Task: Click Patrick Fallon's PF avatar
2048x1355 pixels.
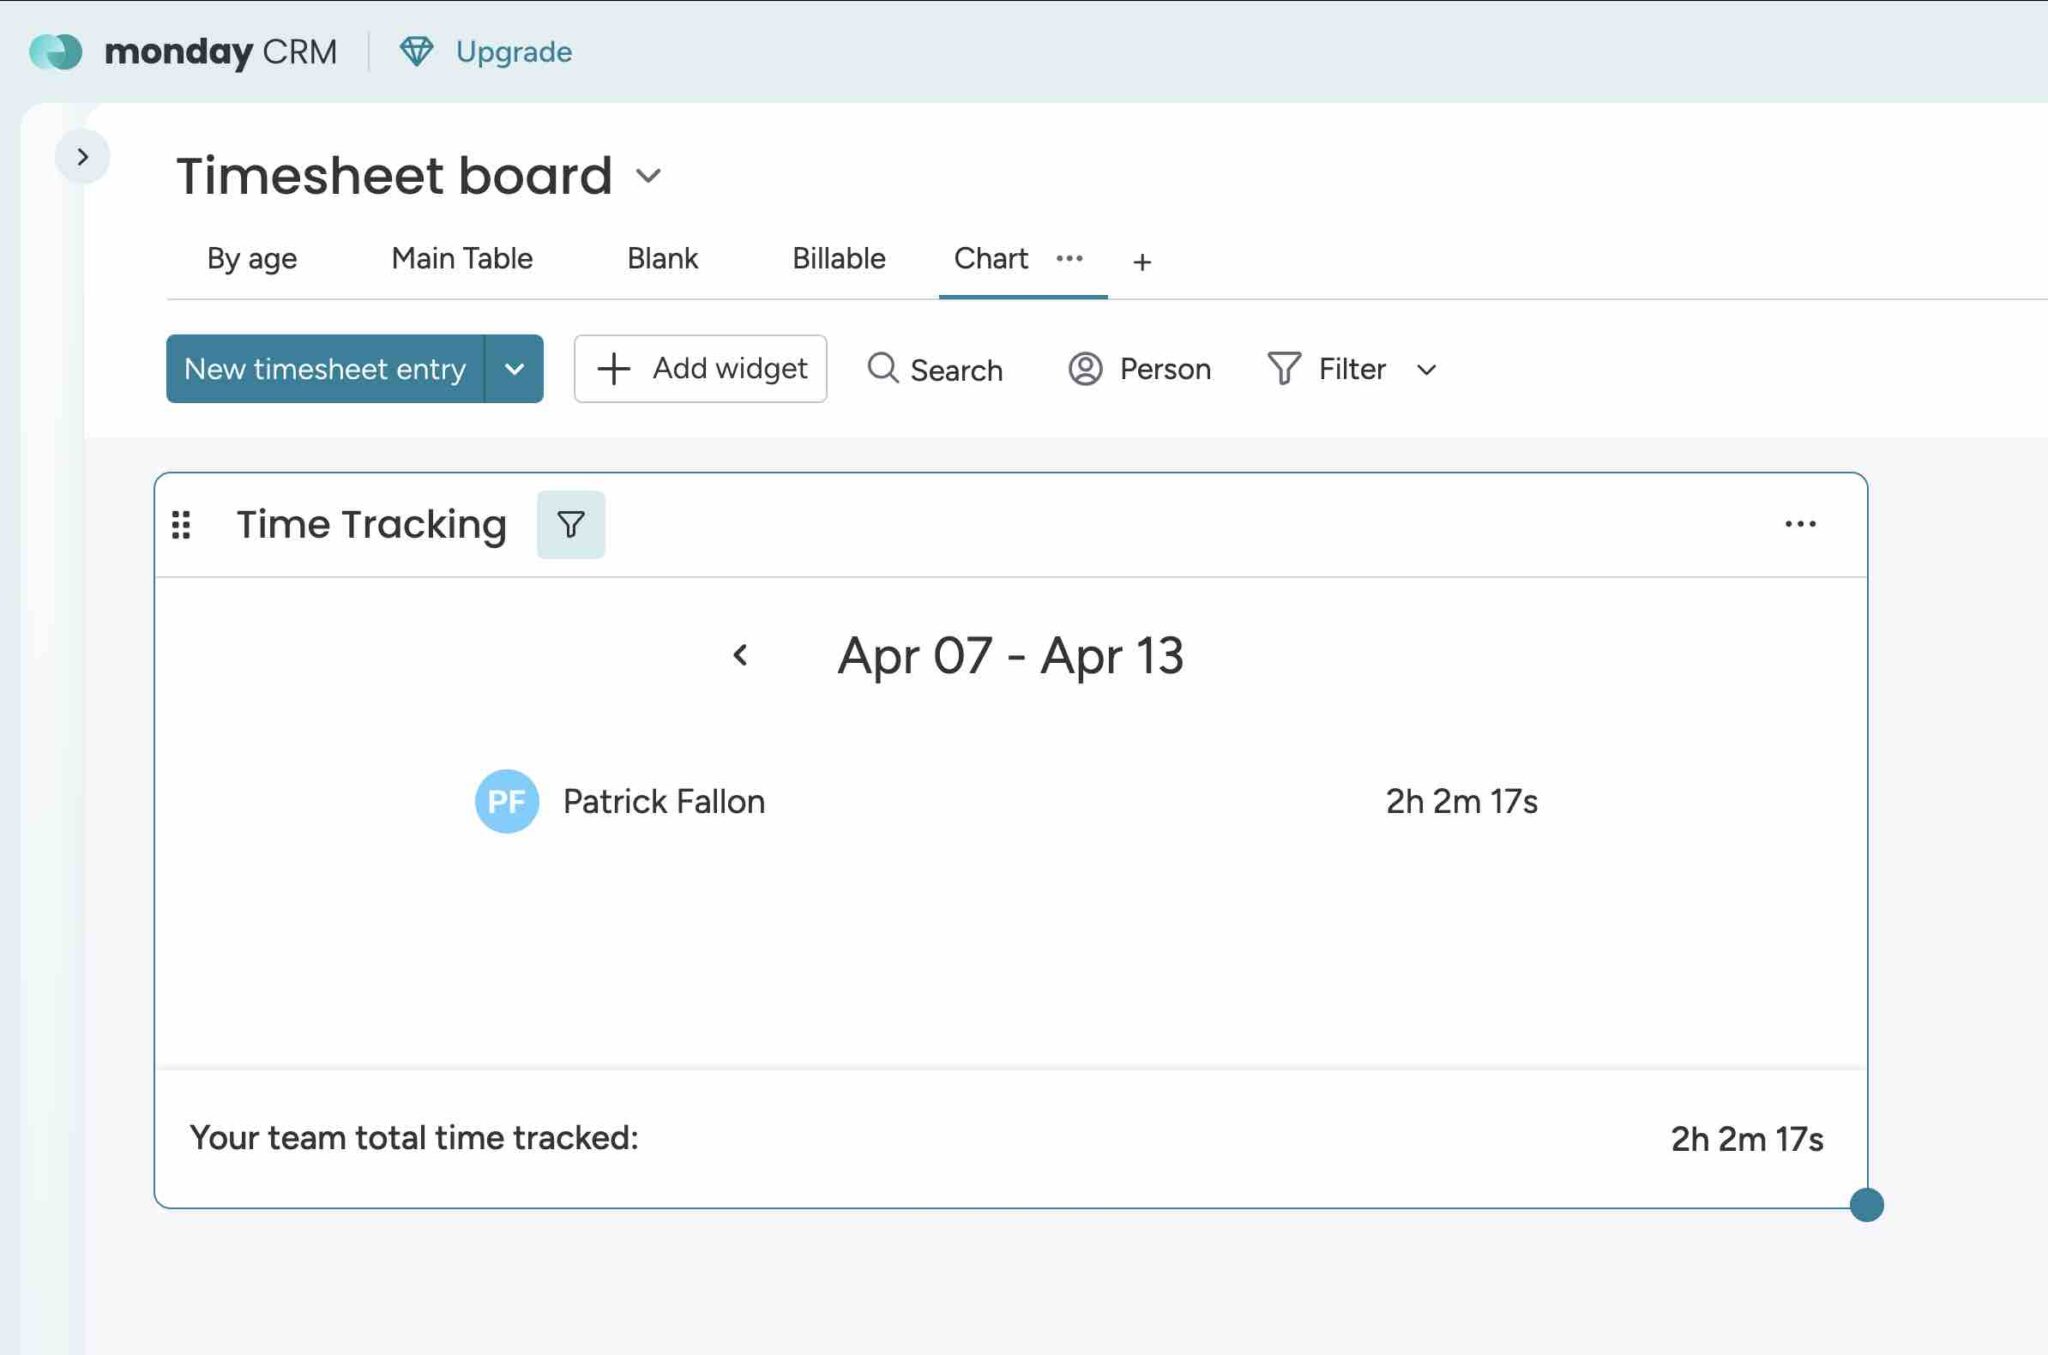Action: click(x=506, y=800)
